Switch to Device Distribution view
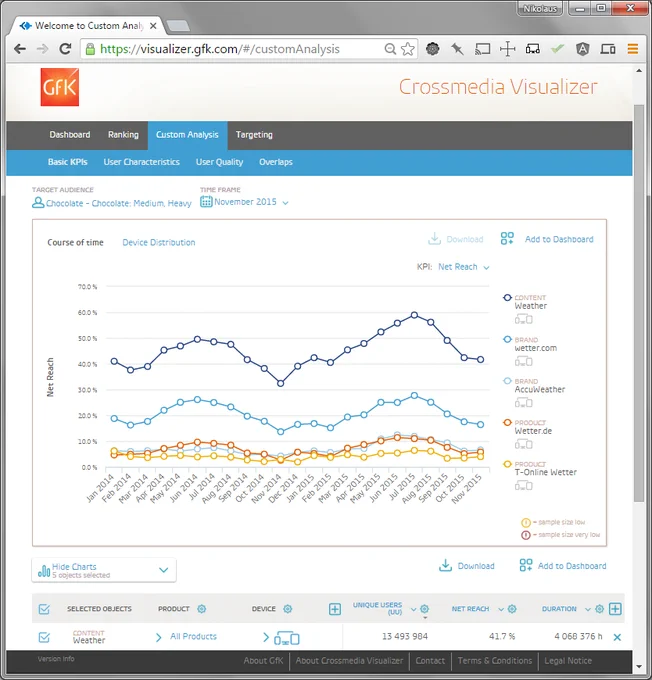Image resolution: width=652 pixels, height=680 pixels. 159,242
